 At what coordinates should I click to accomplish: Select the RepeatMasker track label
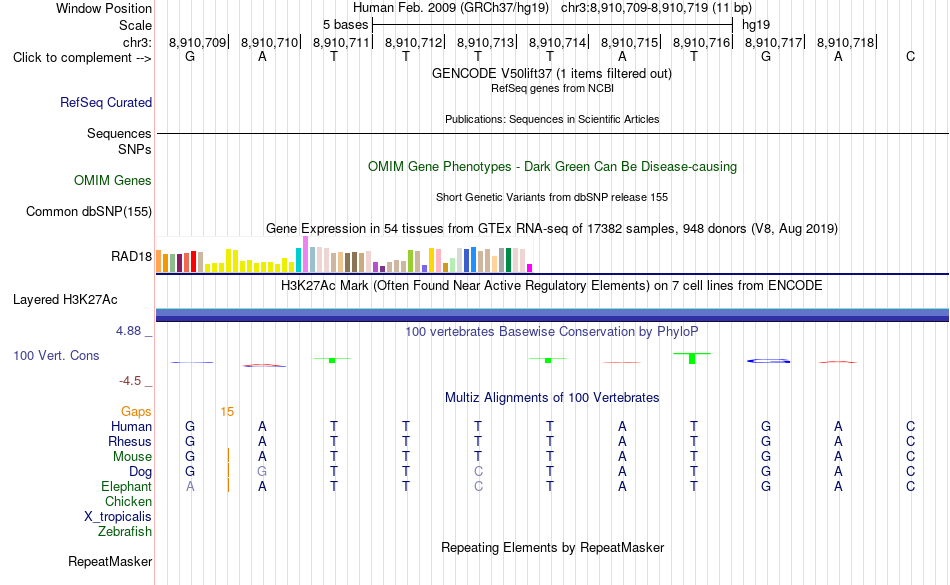tap(110, 561)
